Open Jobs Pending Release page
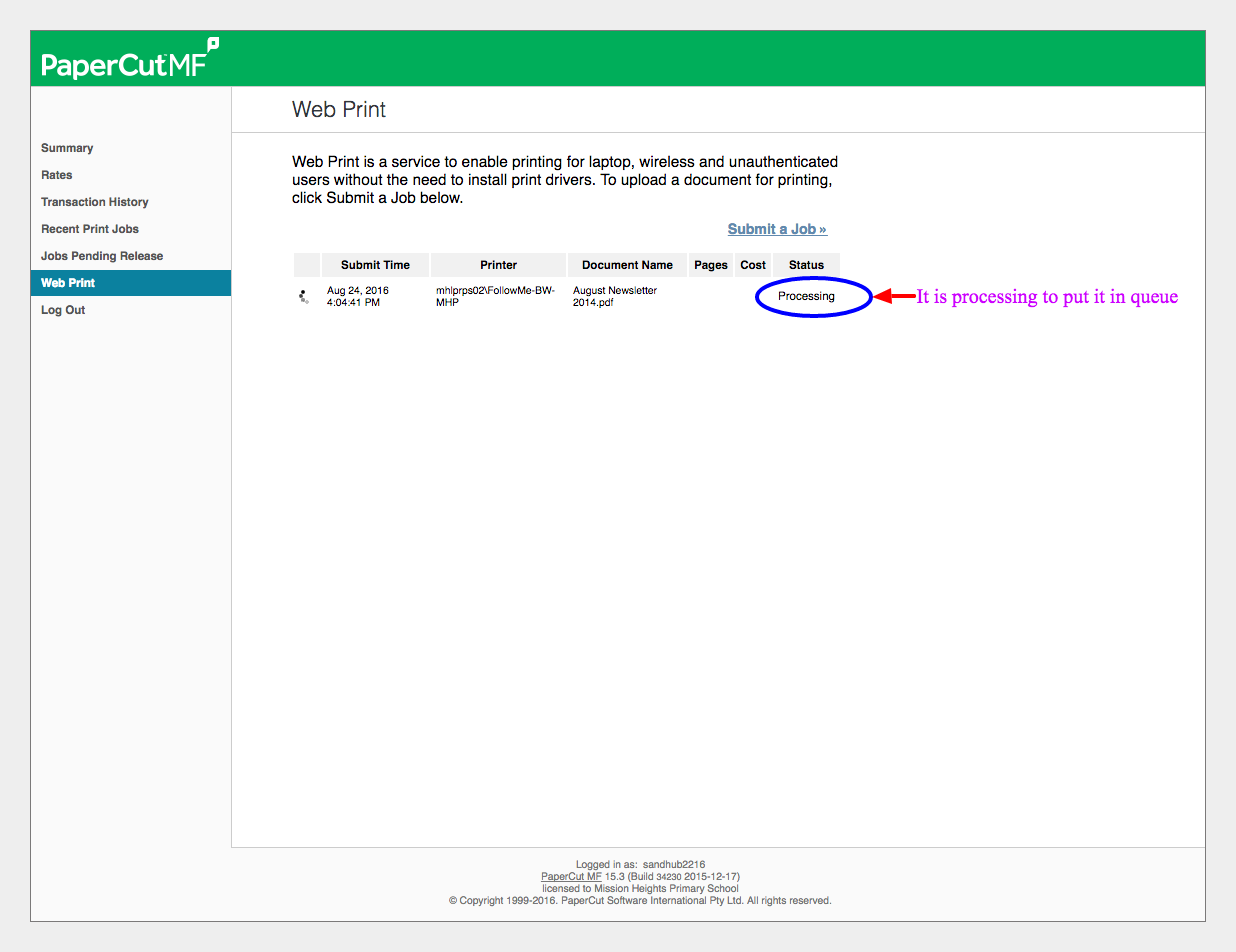This screenshot has height=952, width=1236. pos(102,256)
